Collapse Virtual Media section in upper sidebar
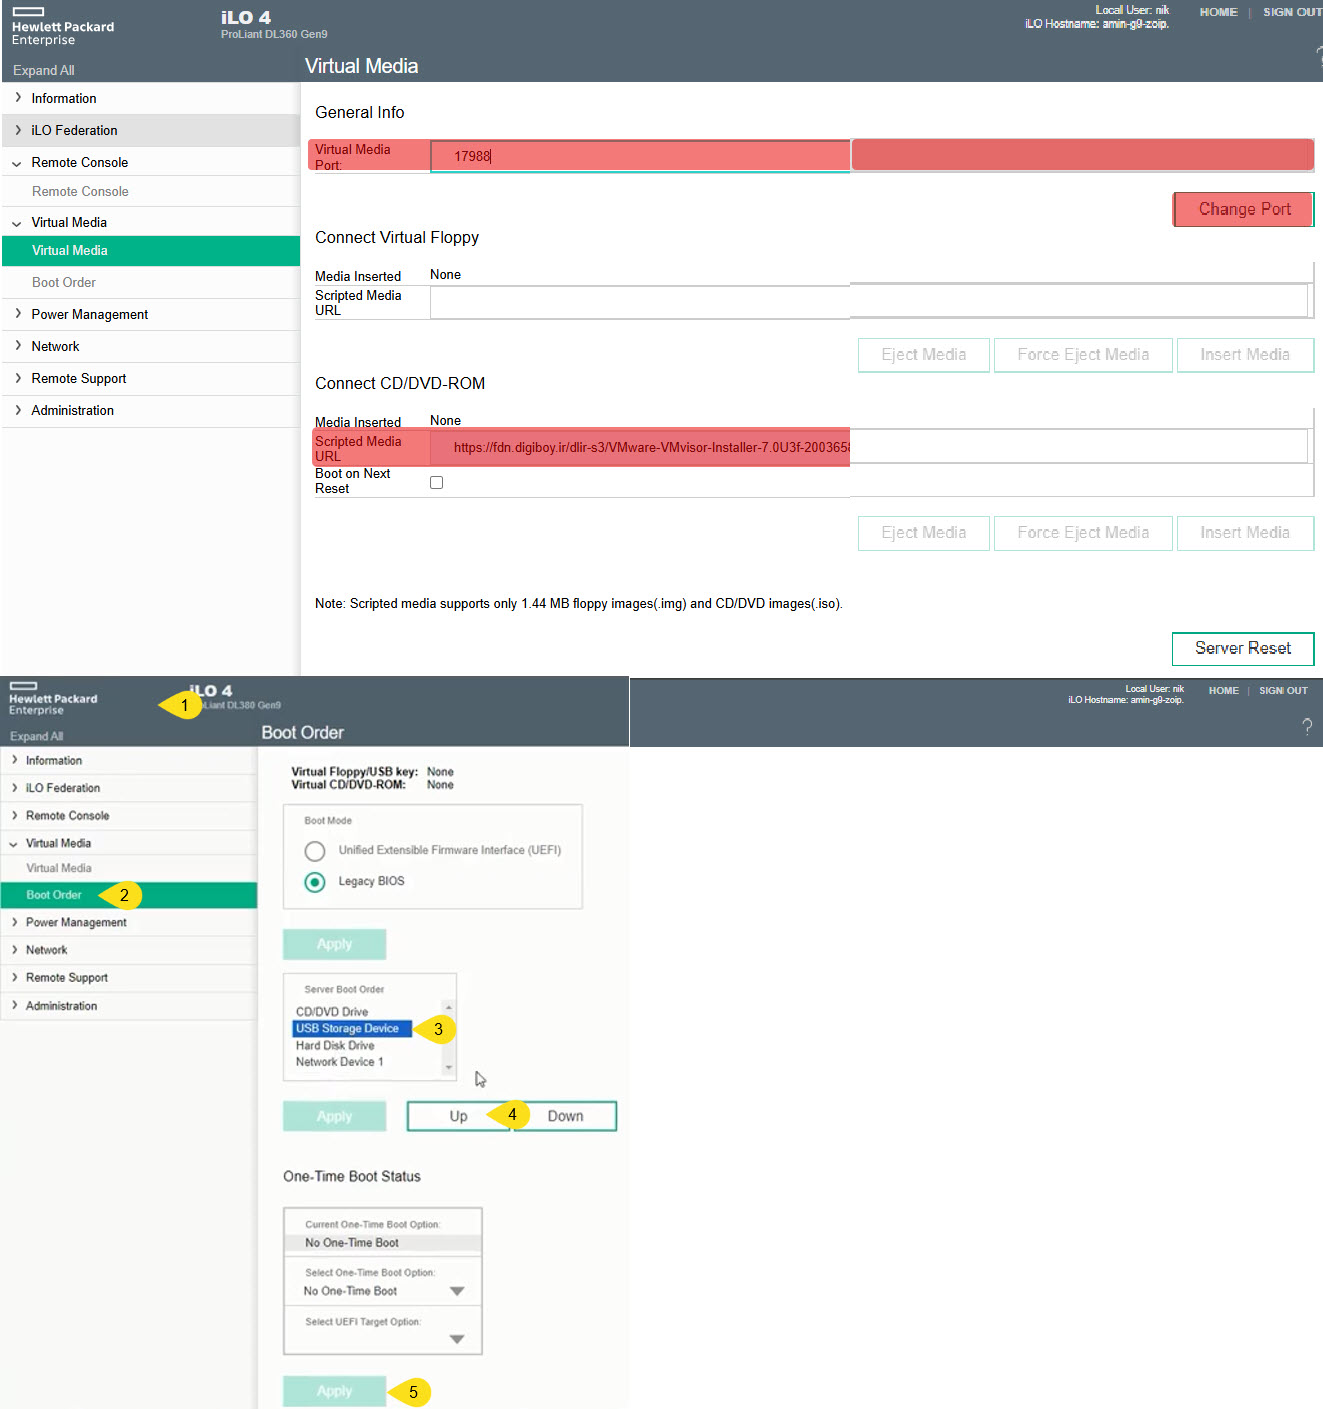The width and height of the screenshot is (1323, 1409). 17,223
